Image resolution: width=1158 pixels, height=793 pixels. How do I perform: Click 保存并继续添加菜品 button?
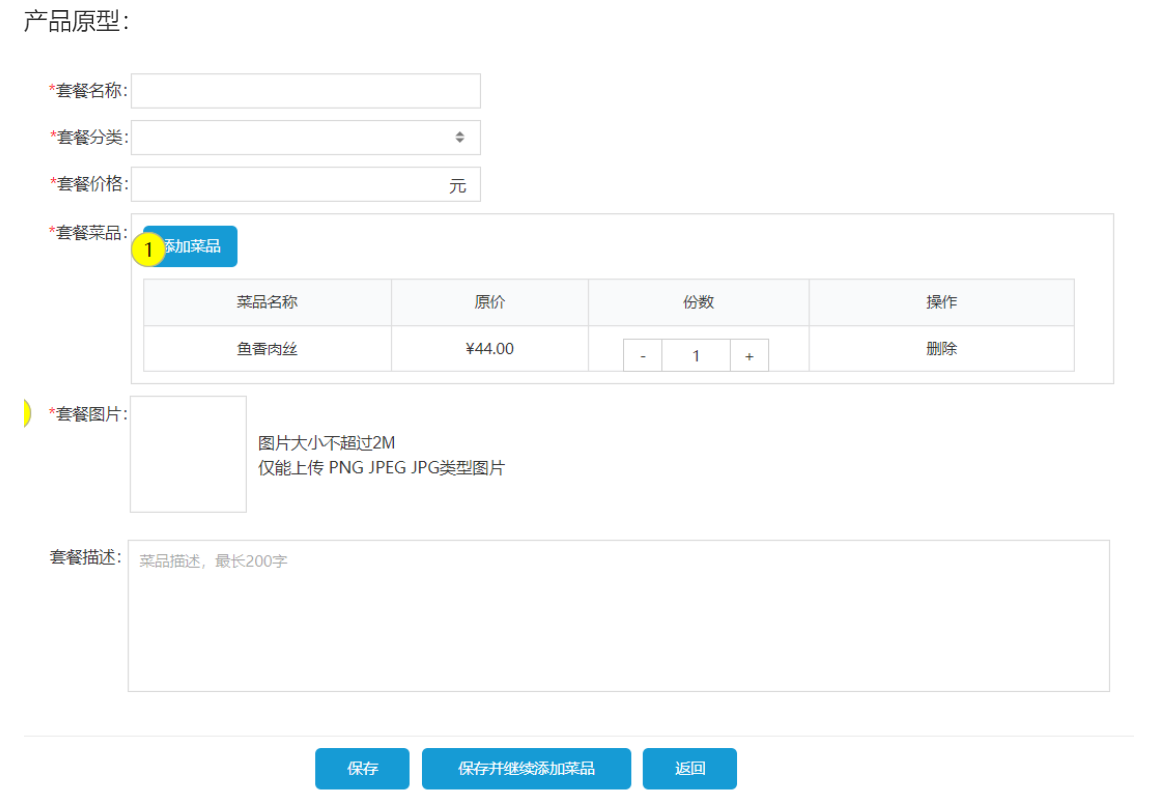click(527, 769)
